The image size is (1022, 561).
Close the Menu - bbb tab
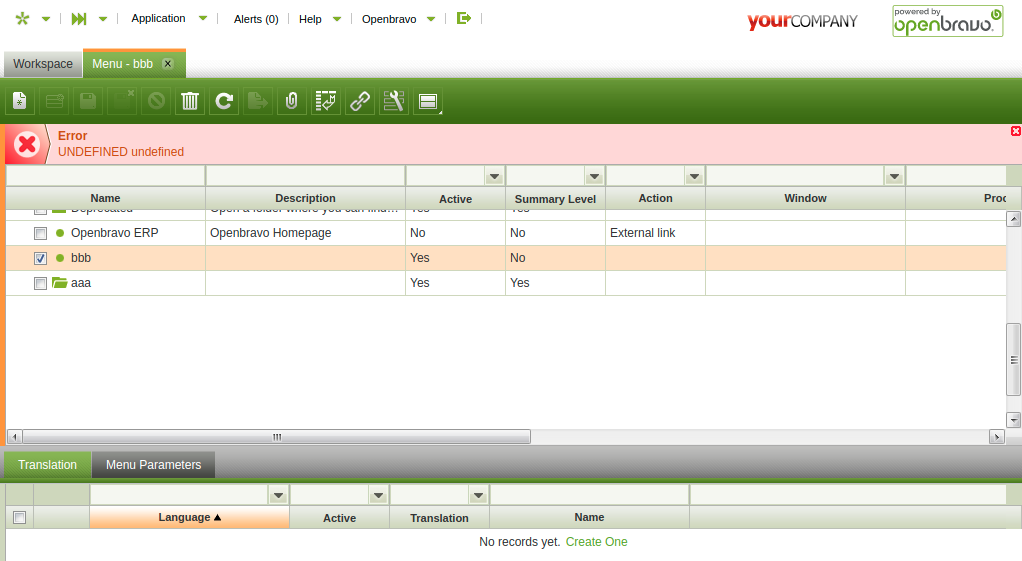[x=168, y=63]
